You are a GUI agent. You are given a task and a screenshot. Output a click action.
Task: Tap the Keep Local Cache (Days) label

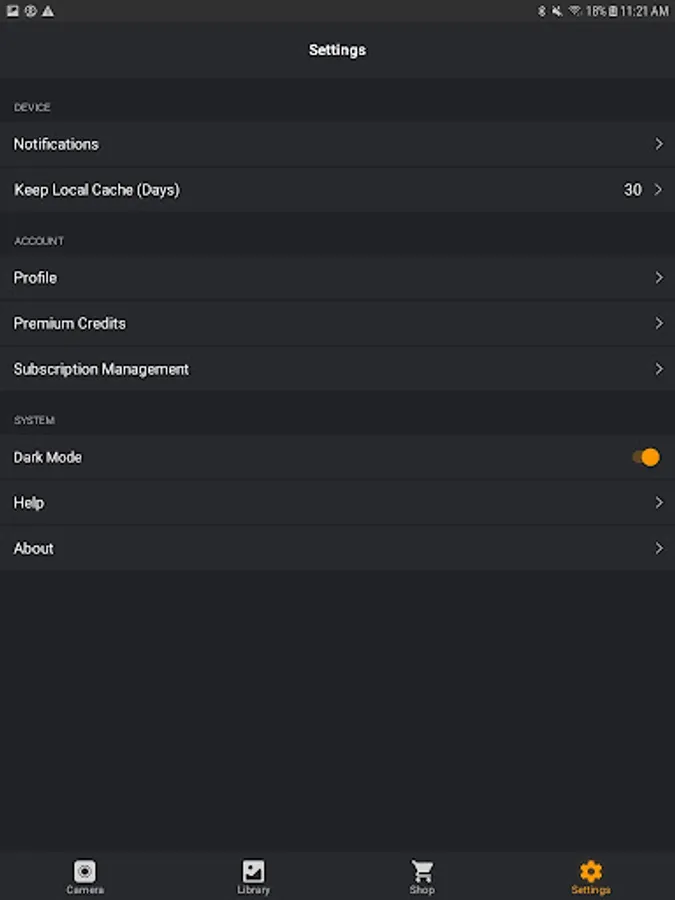tap(96, 190)
